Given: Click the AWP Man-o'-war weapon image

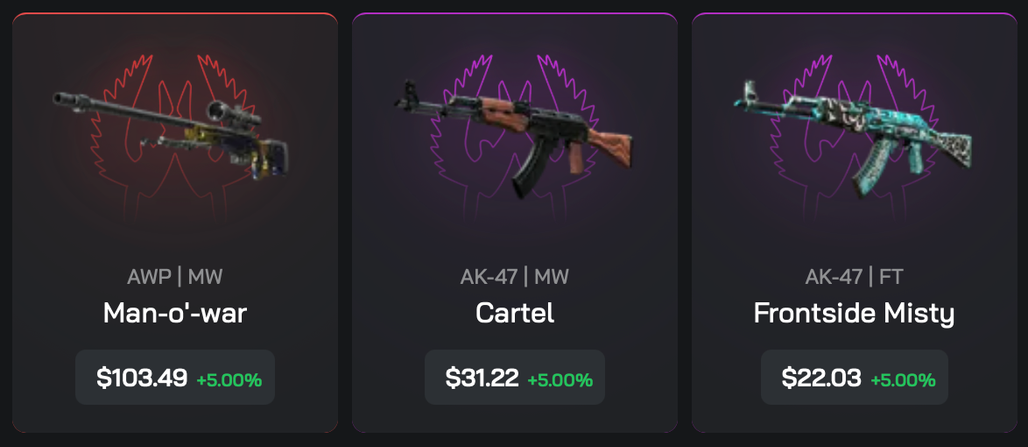Looking at the screenshot, I should click(170, 136).
